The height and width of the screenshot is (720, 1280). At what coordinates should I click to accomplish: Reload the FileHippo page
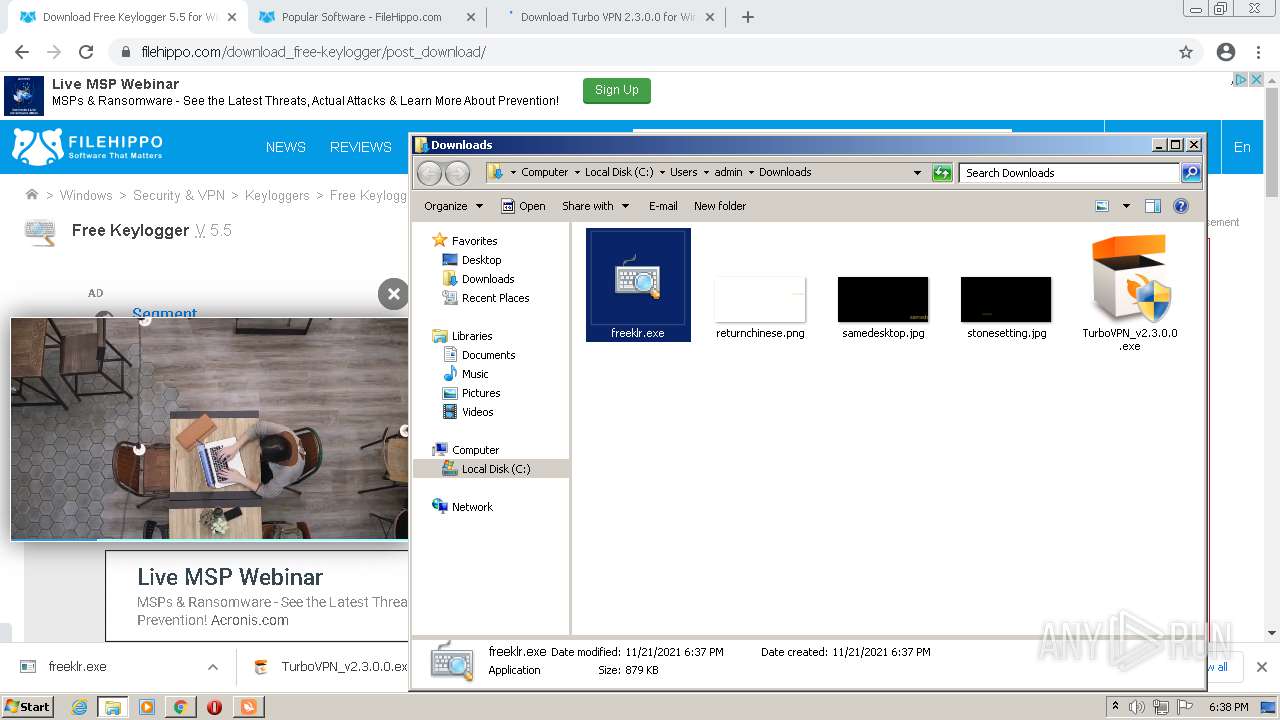[x=86, y=52]
